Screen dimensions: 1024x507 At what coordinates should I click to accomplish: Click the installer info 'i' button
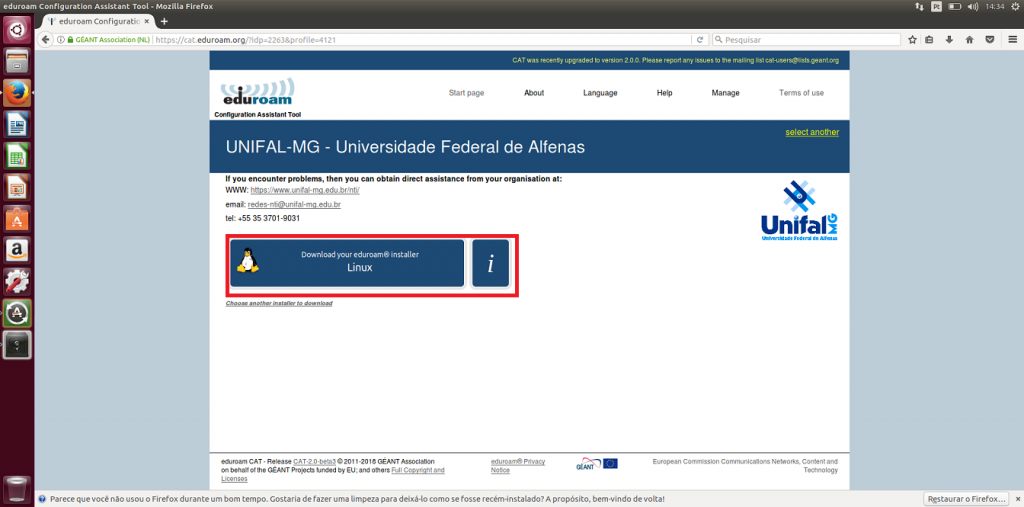(x=490, y=263)
